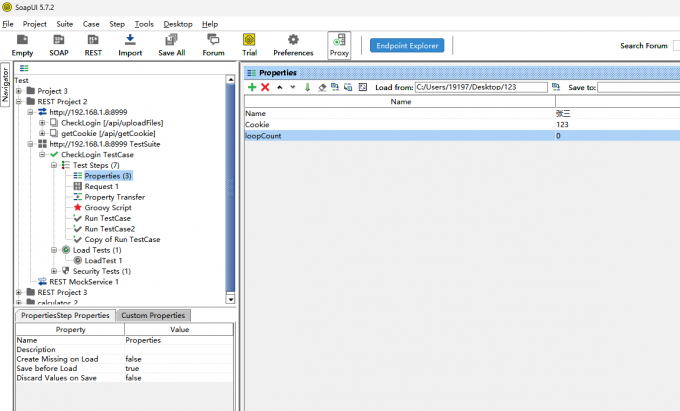Image resolution: width=680 pixels, height=411 pixels.
Task: Collapse http://192.168.1.8:8999 service node
Action: point(30,112)
